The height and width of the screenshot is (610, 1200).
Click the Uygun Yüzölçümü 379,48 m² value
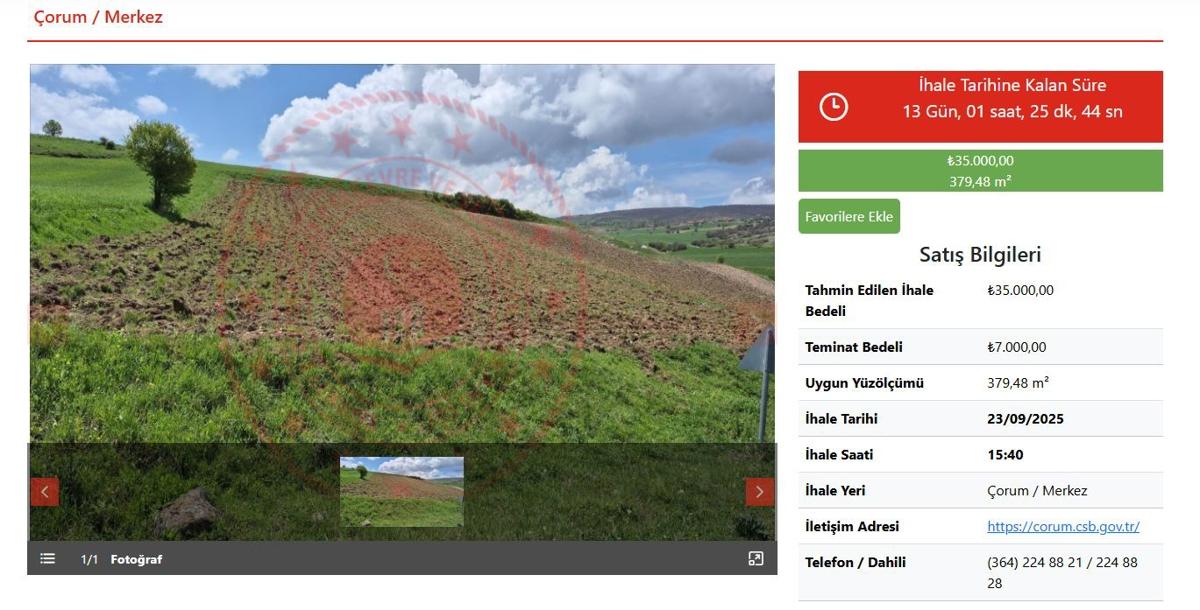click(1018, 383)
